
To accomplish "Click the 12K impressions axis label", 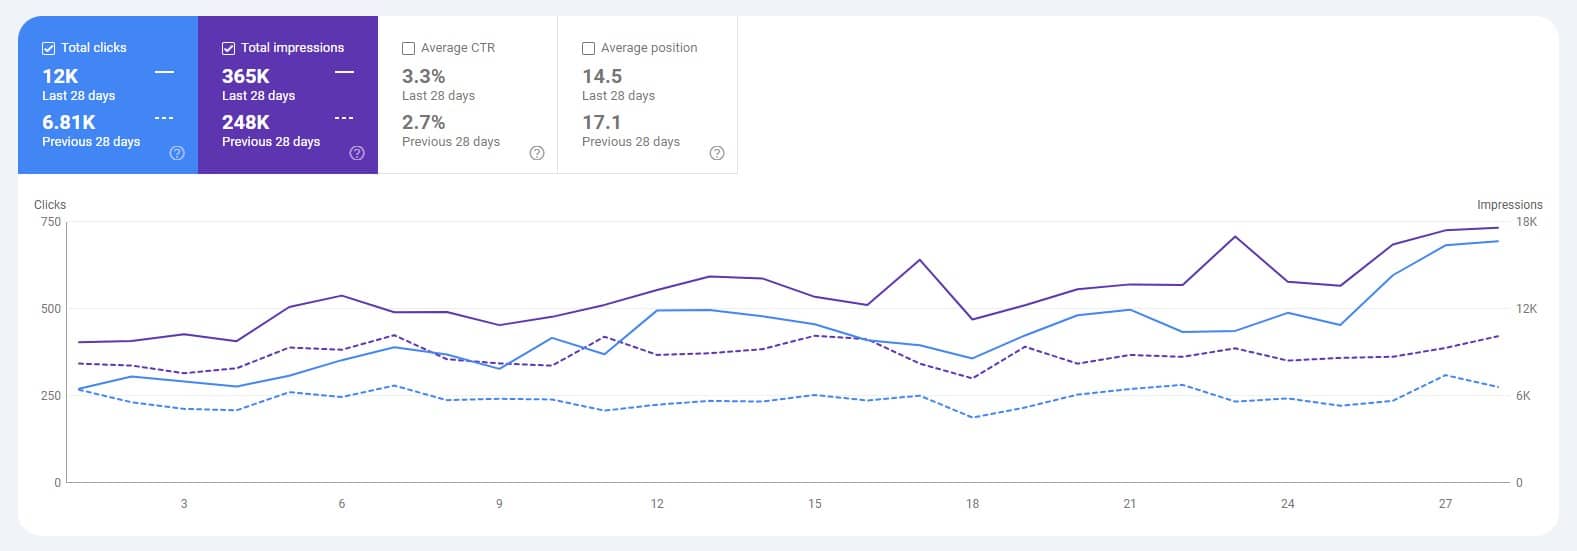I will pyautogui.click(x=1527, y=309).
